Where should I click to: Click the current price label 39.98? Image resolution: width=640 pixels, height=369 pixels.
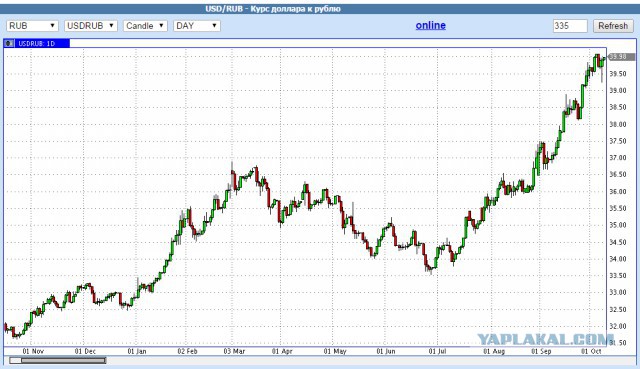(621, 57)
